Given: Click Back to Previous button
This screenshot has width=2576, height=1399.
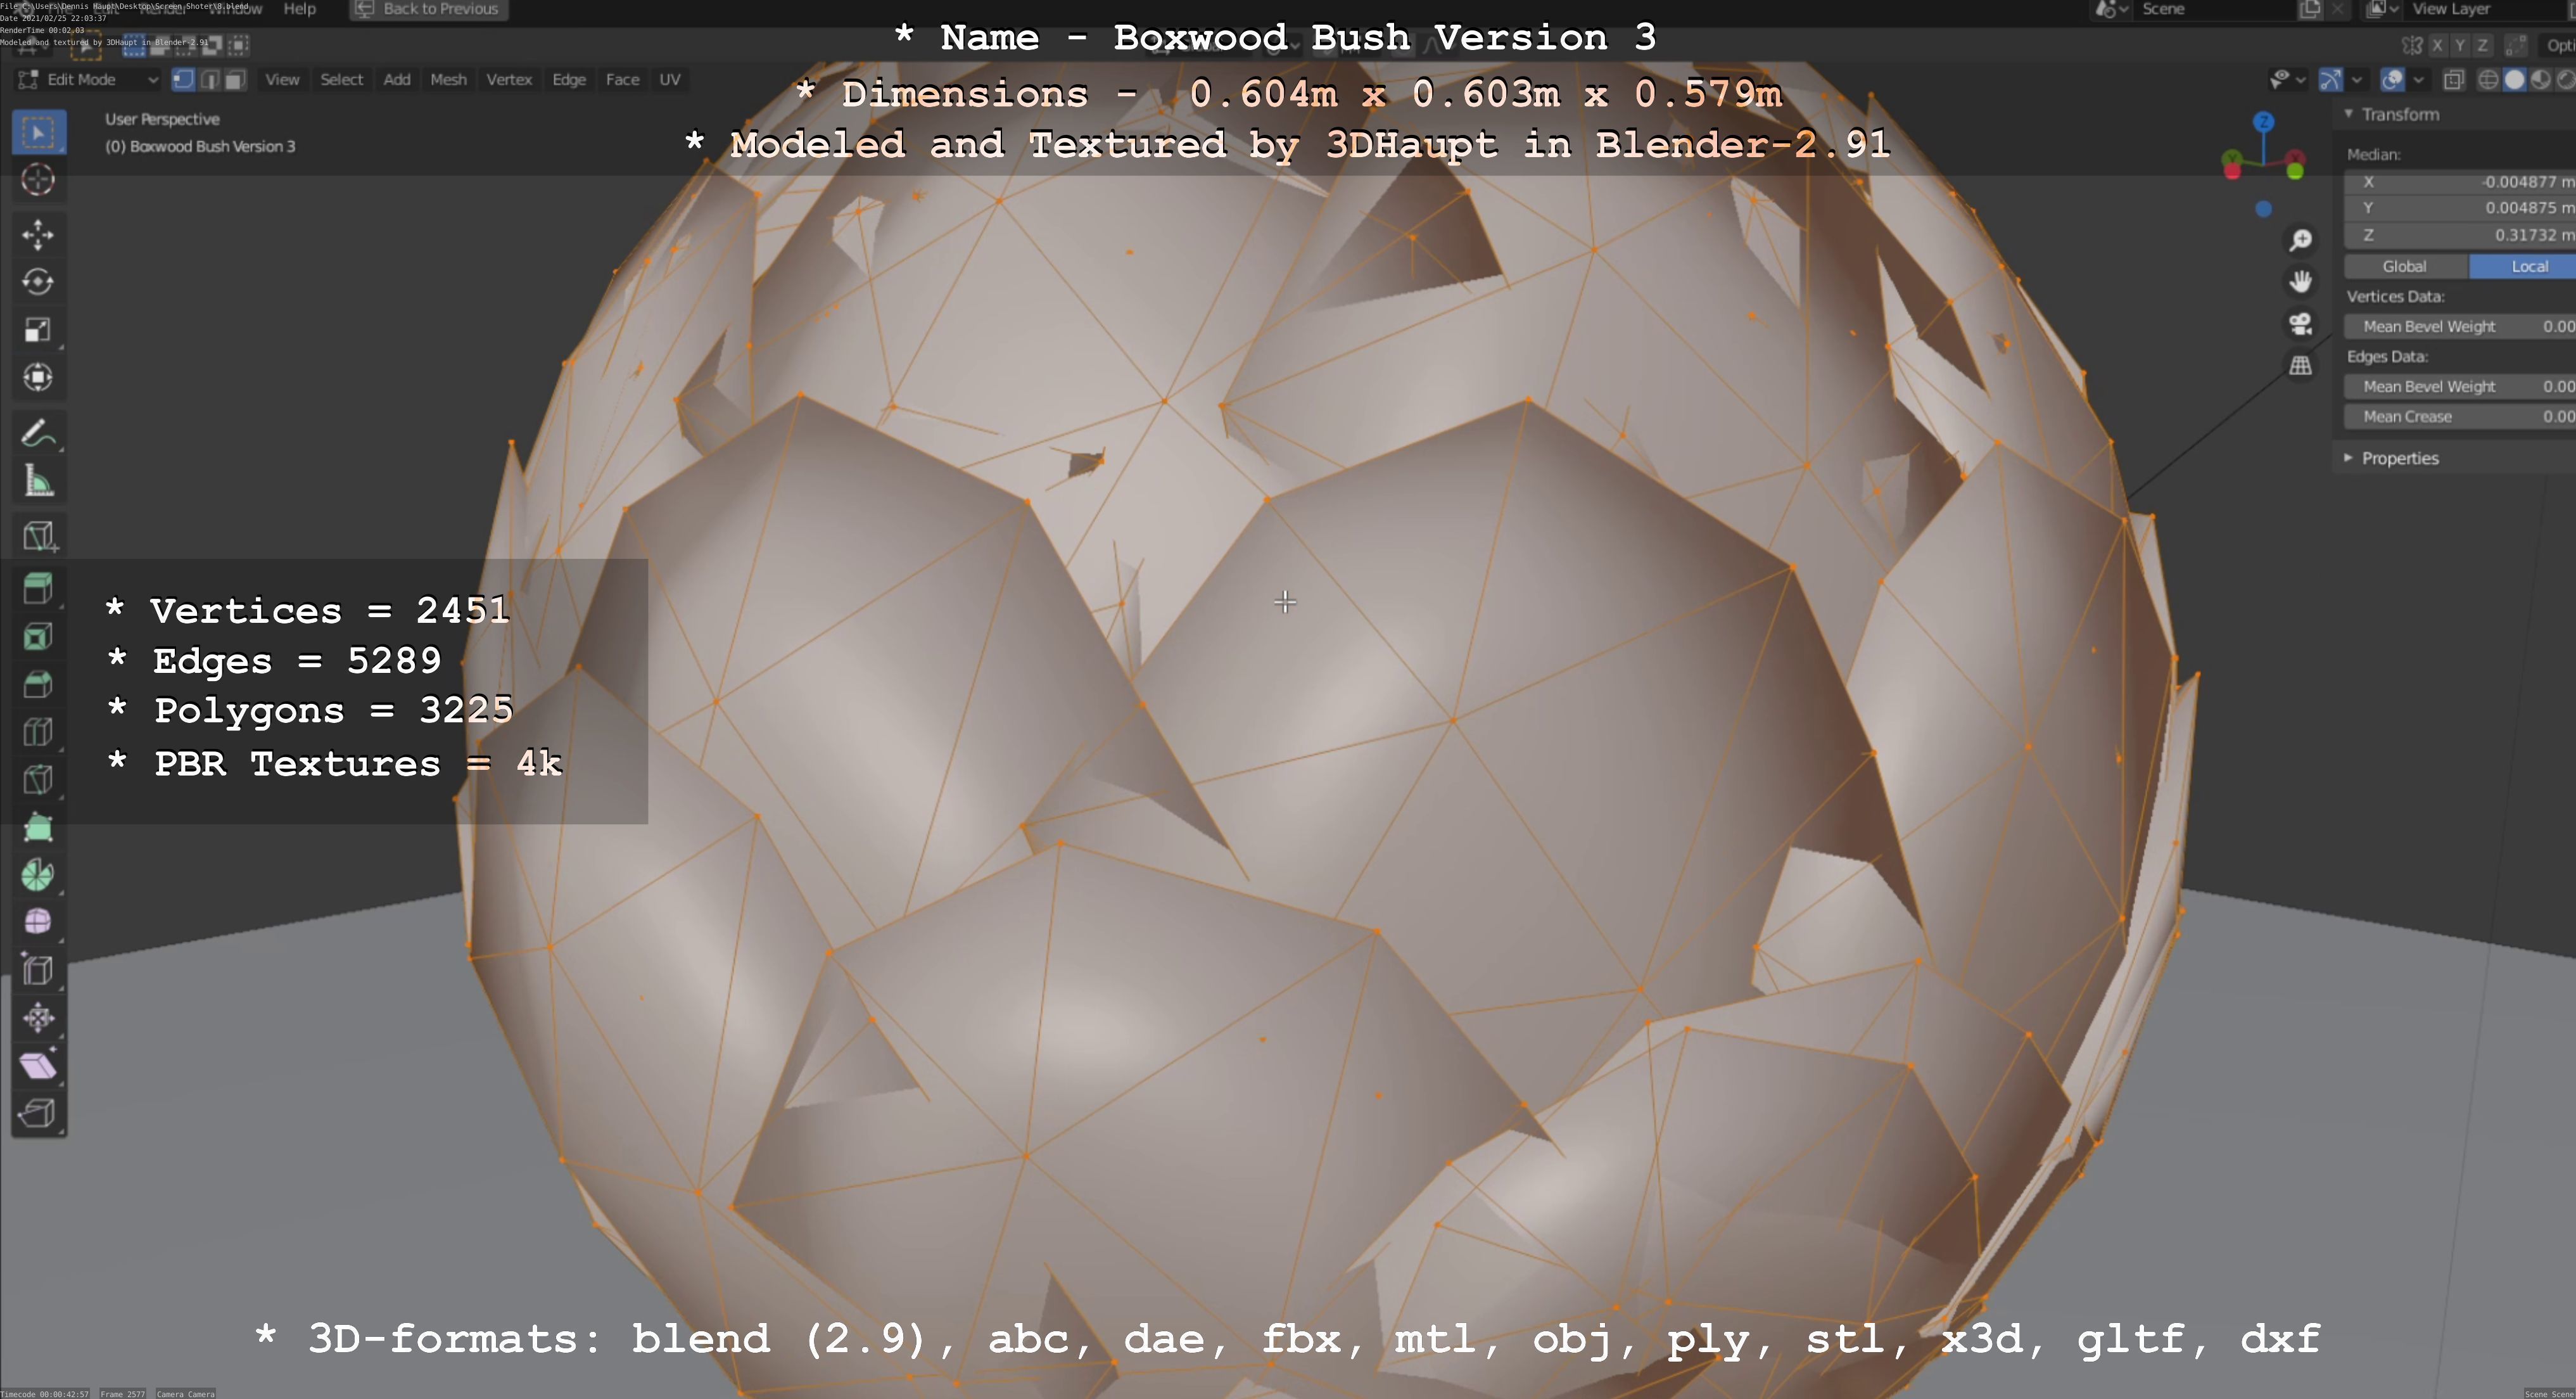Looking at the screenshot, I should 429,10.
